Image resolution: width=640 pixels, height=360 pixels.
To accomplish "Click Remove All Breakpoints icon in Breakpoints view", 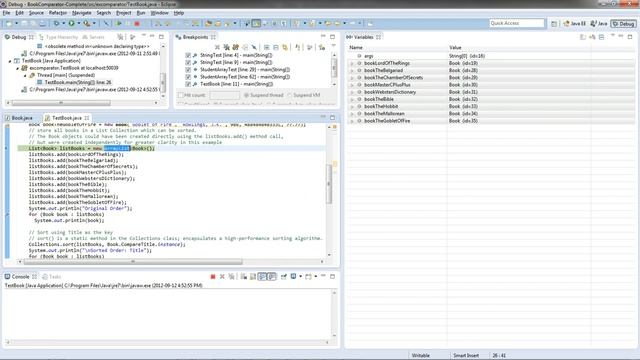I will [x=226, y=47].
